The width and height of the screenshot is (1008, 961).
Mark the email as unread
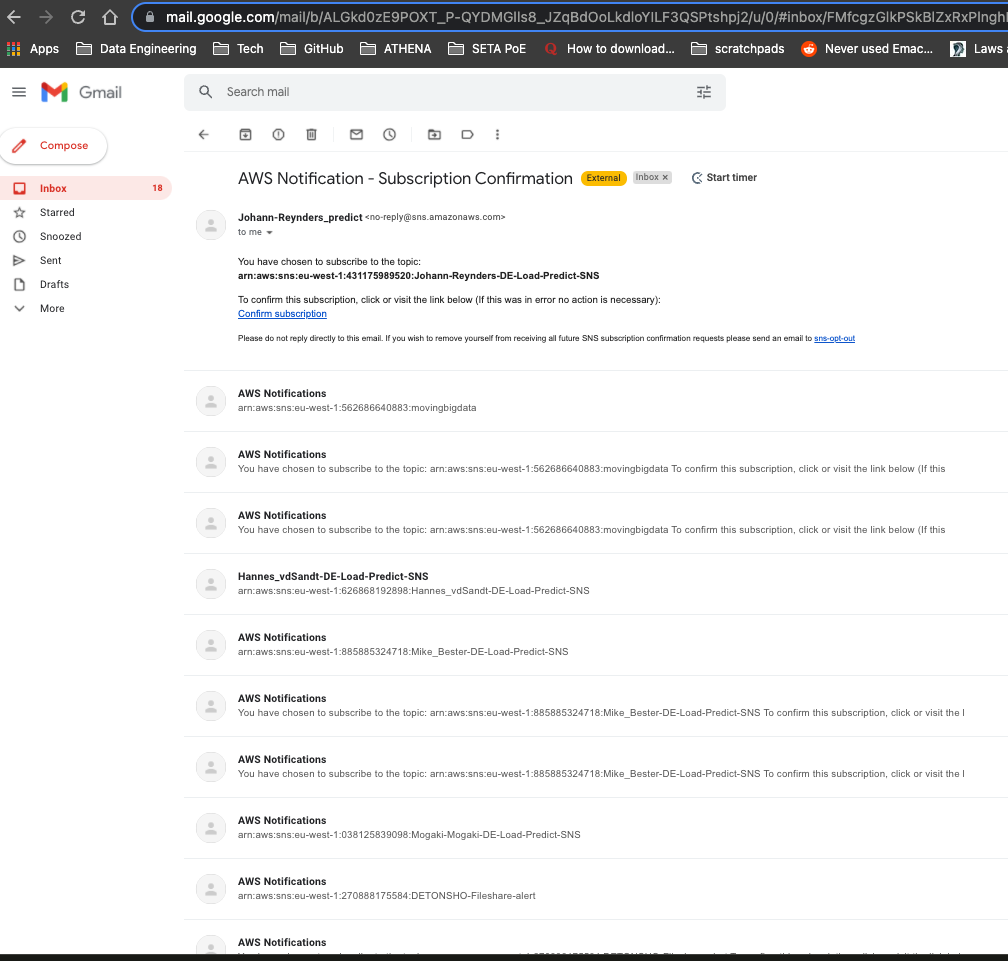356,134
